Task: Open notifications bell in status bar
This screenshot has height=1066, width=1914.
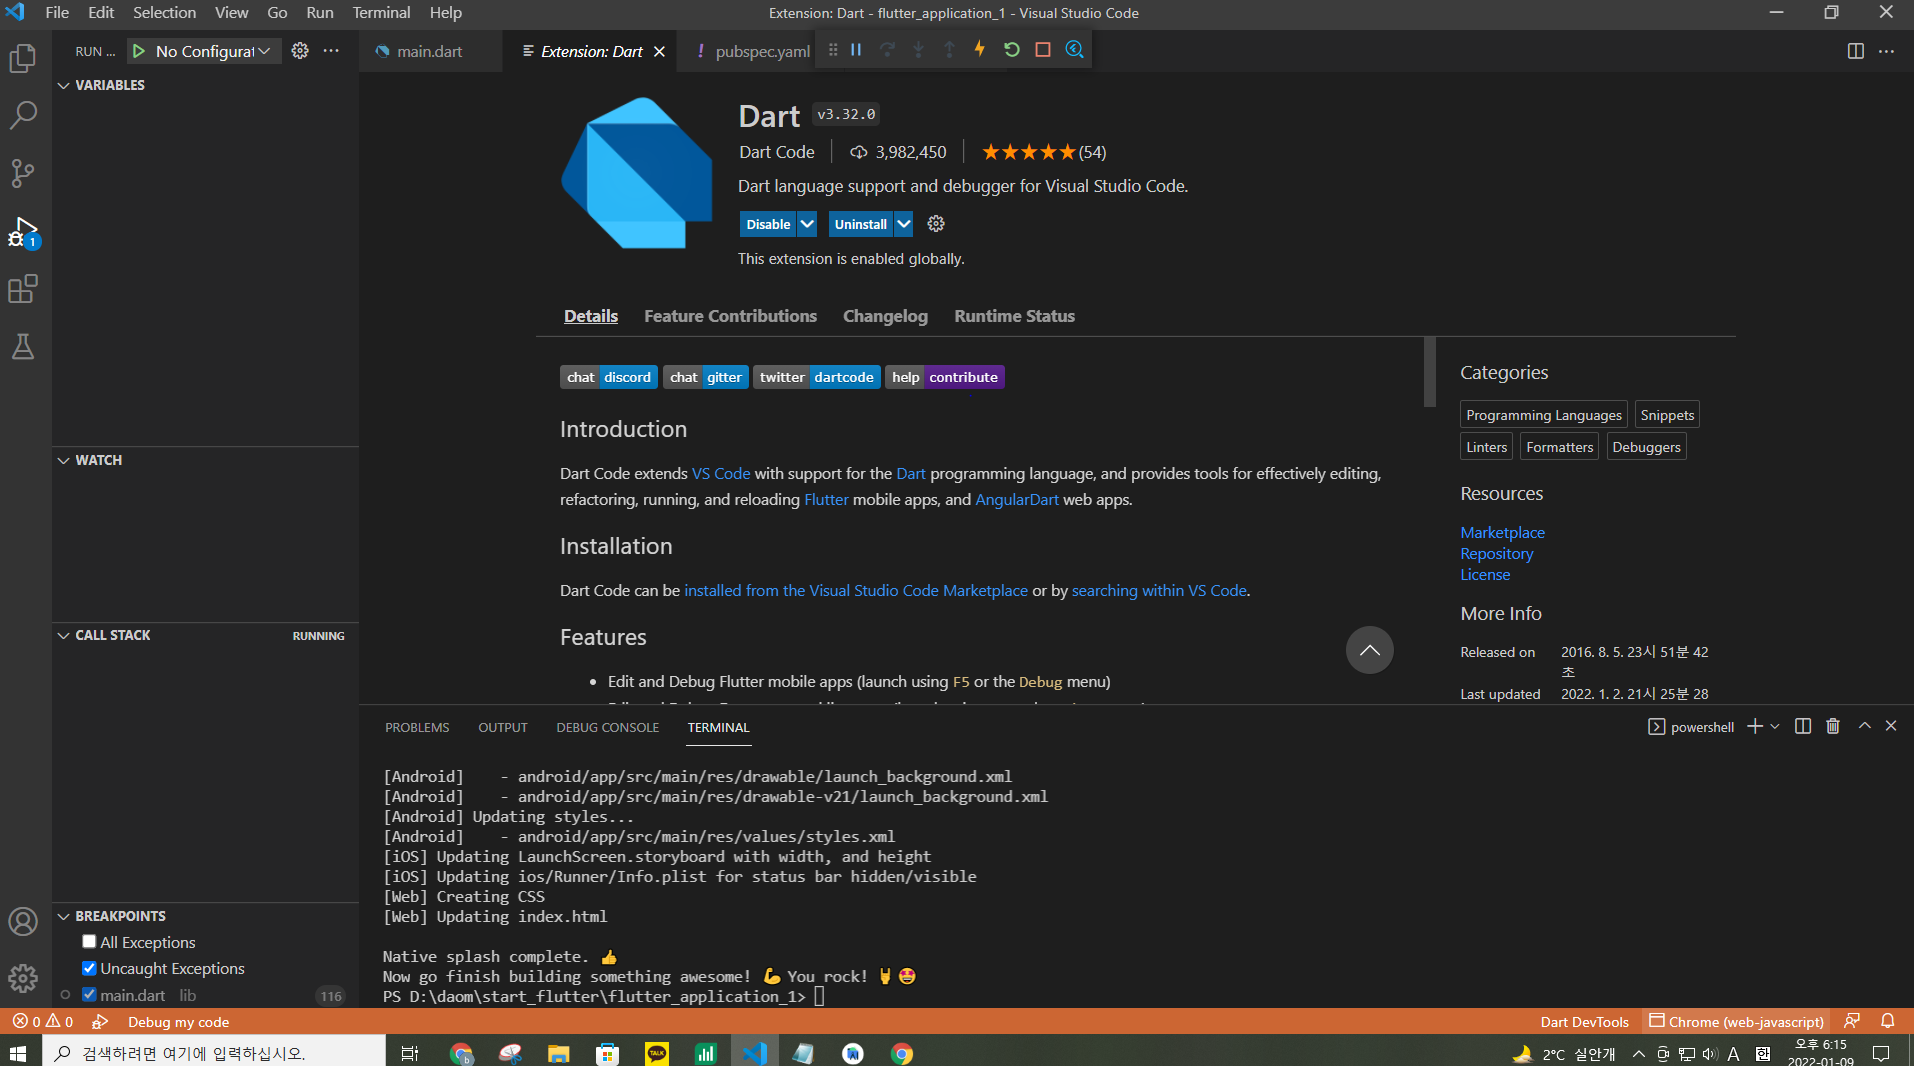Action: click(1888, 1021)
